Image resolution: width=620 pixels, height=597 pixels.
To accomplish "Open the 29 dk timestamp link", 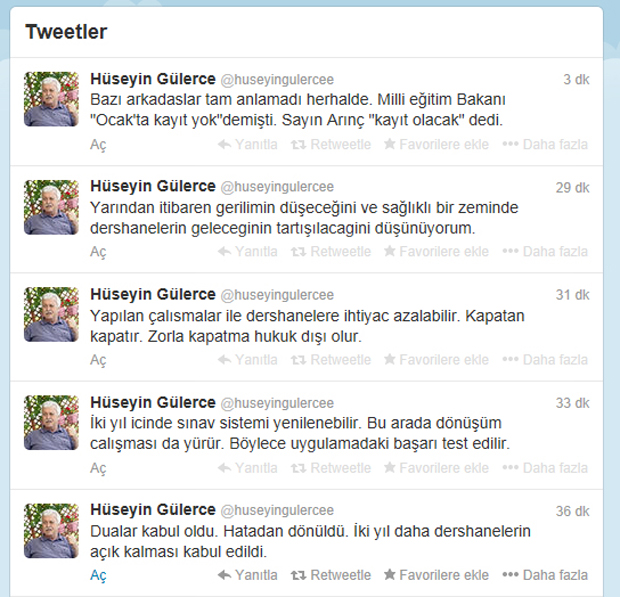I will 572,187.
